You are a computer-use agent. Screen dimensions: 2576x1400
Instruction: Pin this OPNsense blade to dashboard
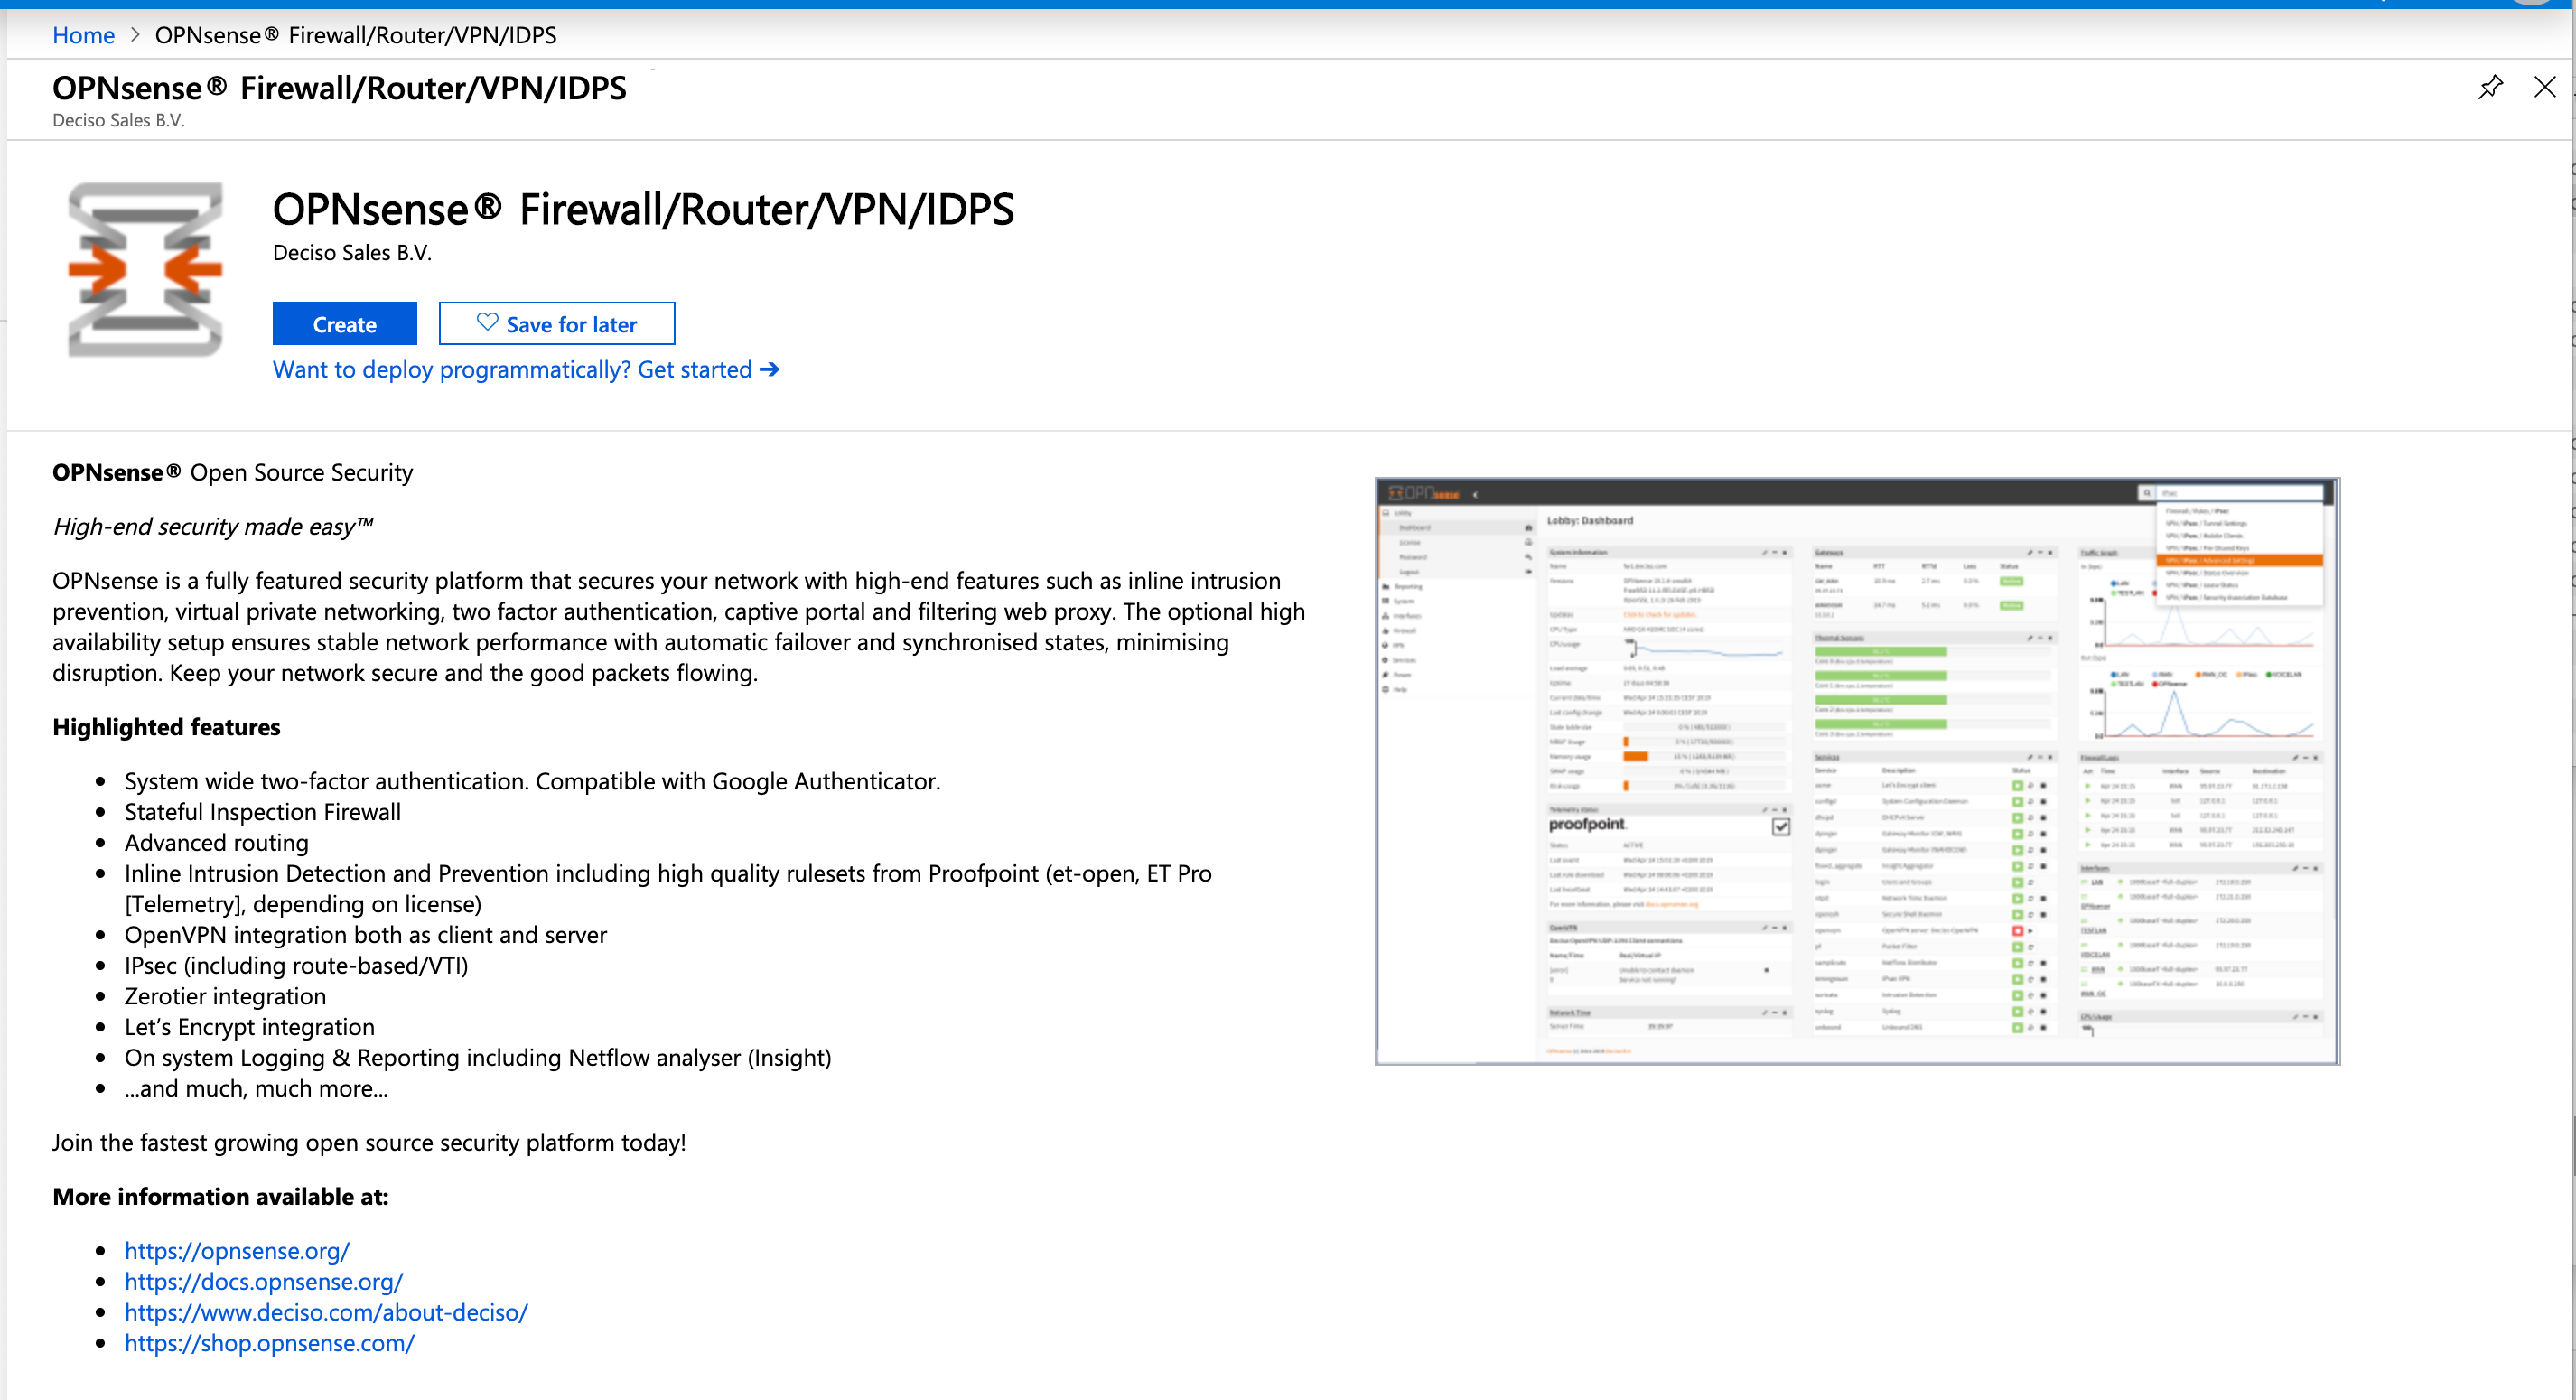(2490, 88)
